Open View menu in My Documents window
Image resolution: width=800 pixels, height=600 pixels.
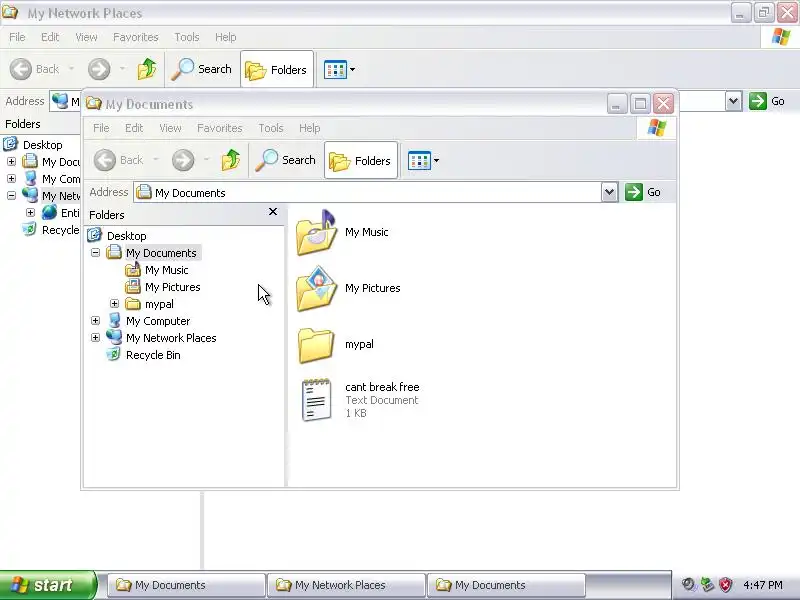coord(170,128)
